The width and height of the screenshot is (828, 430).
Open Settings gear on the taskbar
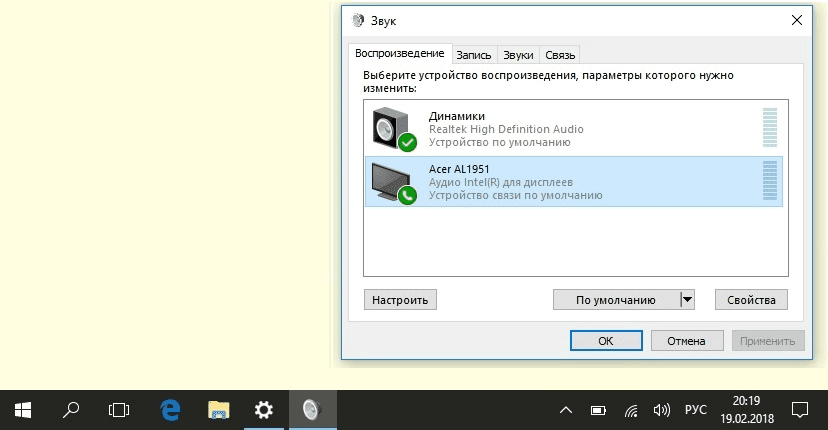pyautogui.click(x=264, y=409)
